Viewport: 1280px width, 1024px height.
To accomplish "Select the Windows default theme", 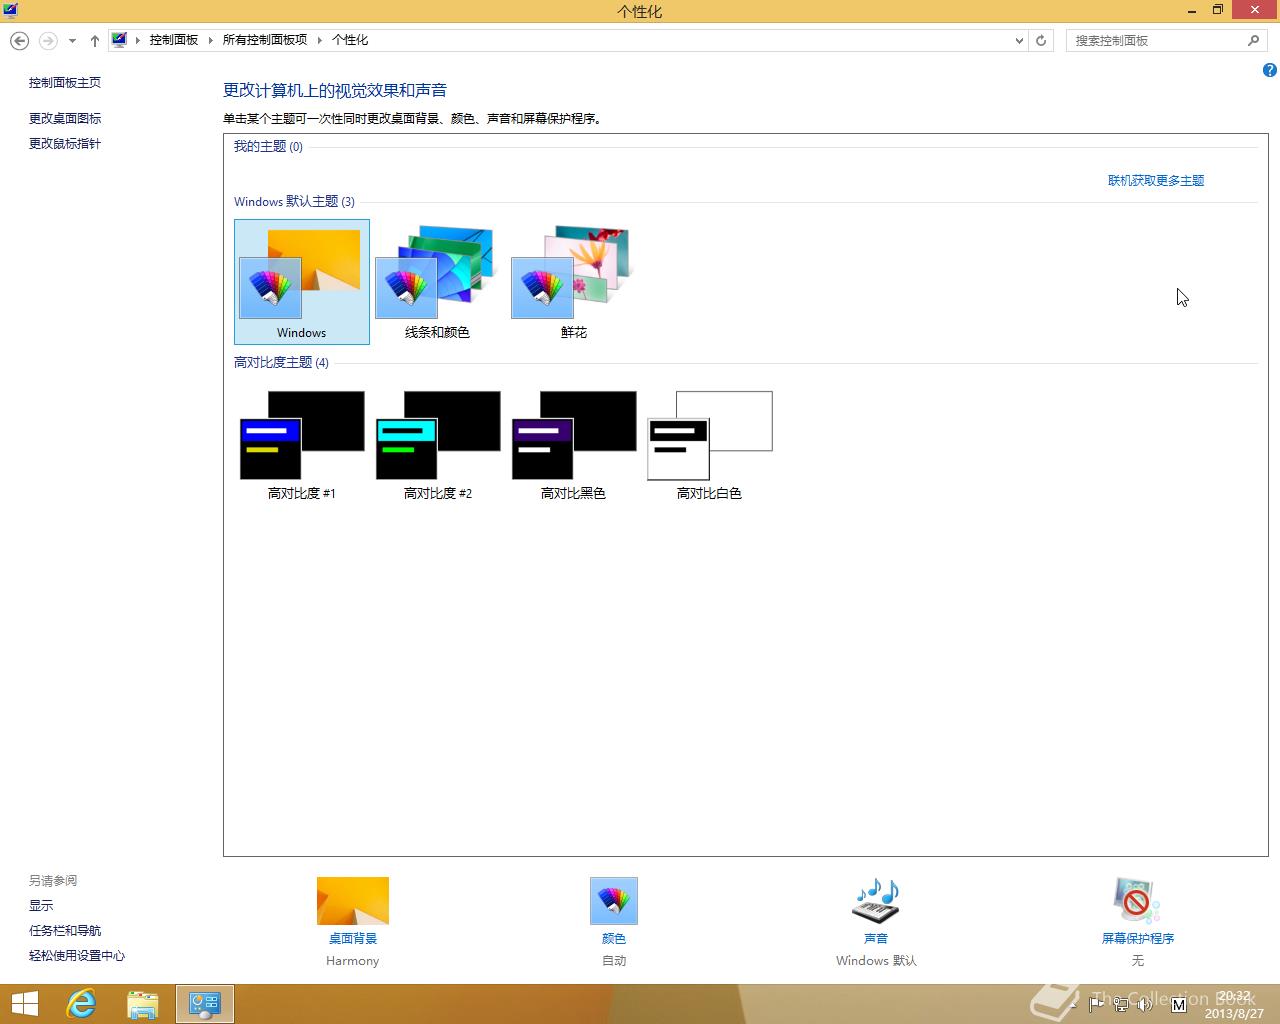I will pyautogui.click(x=302, y=282).
